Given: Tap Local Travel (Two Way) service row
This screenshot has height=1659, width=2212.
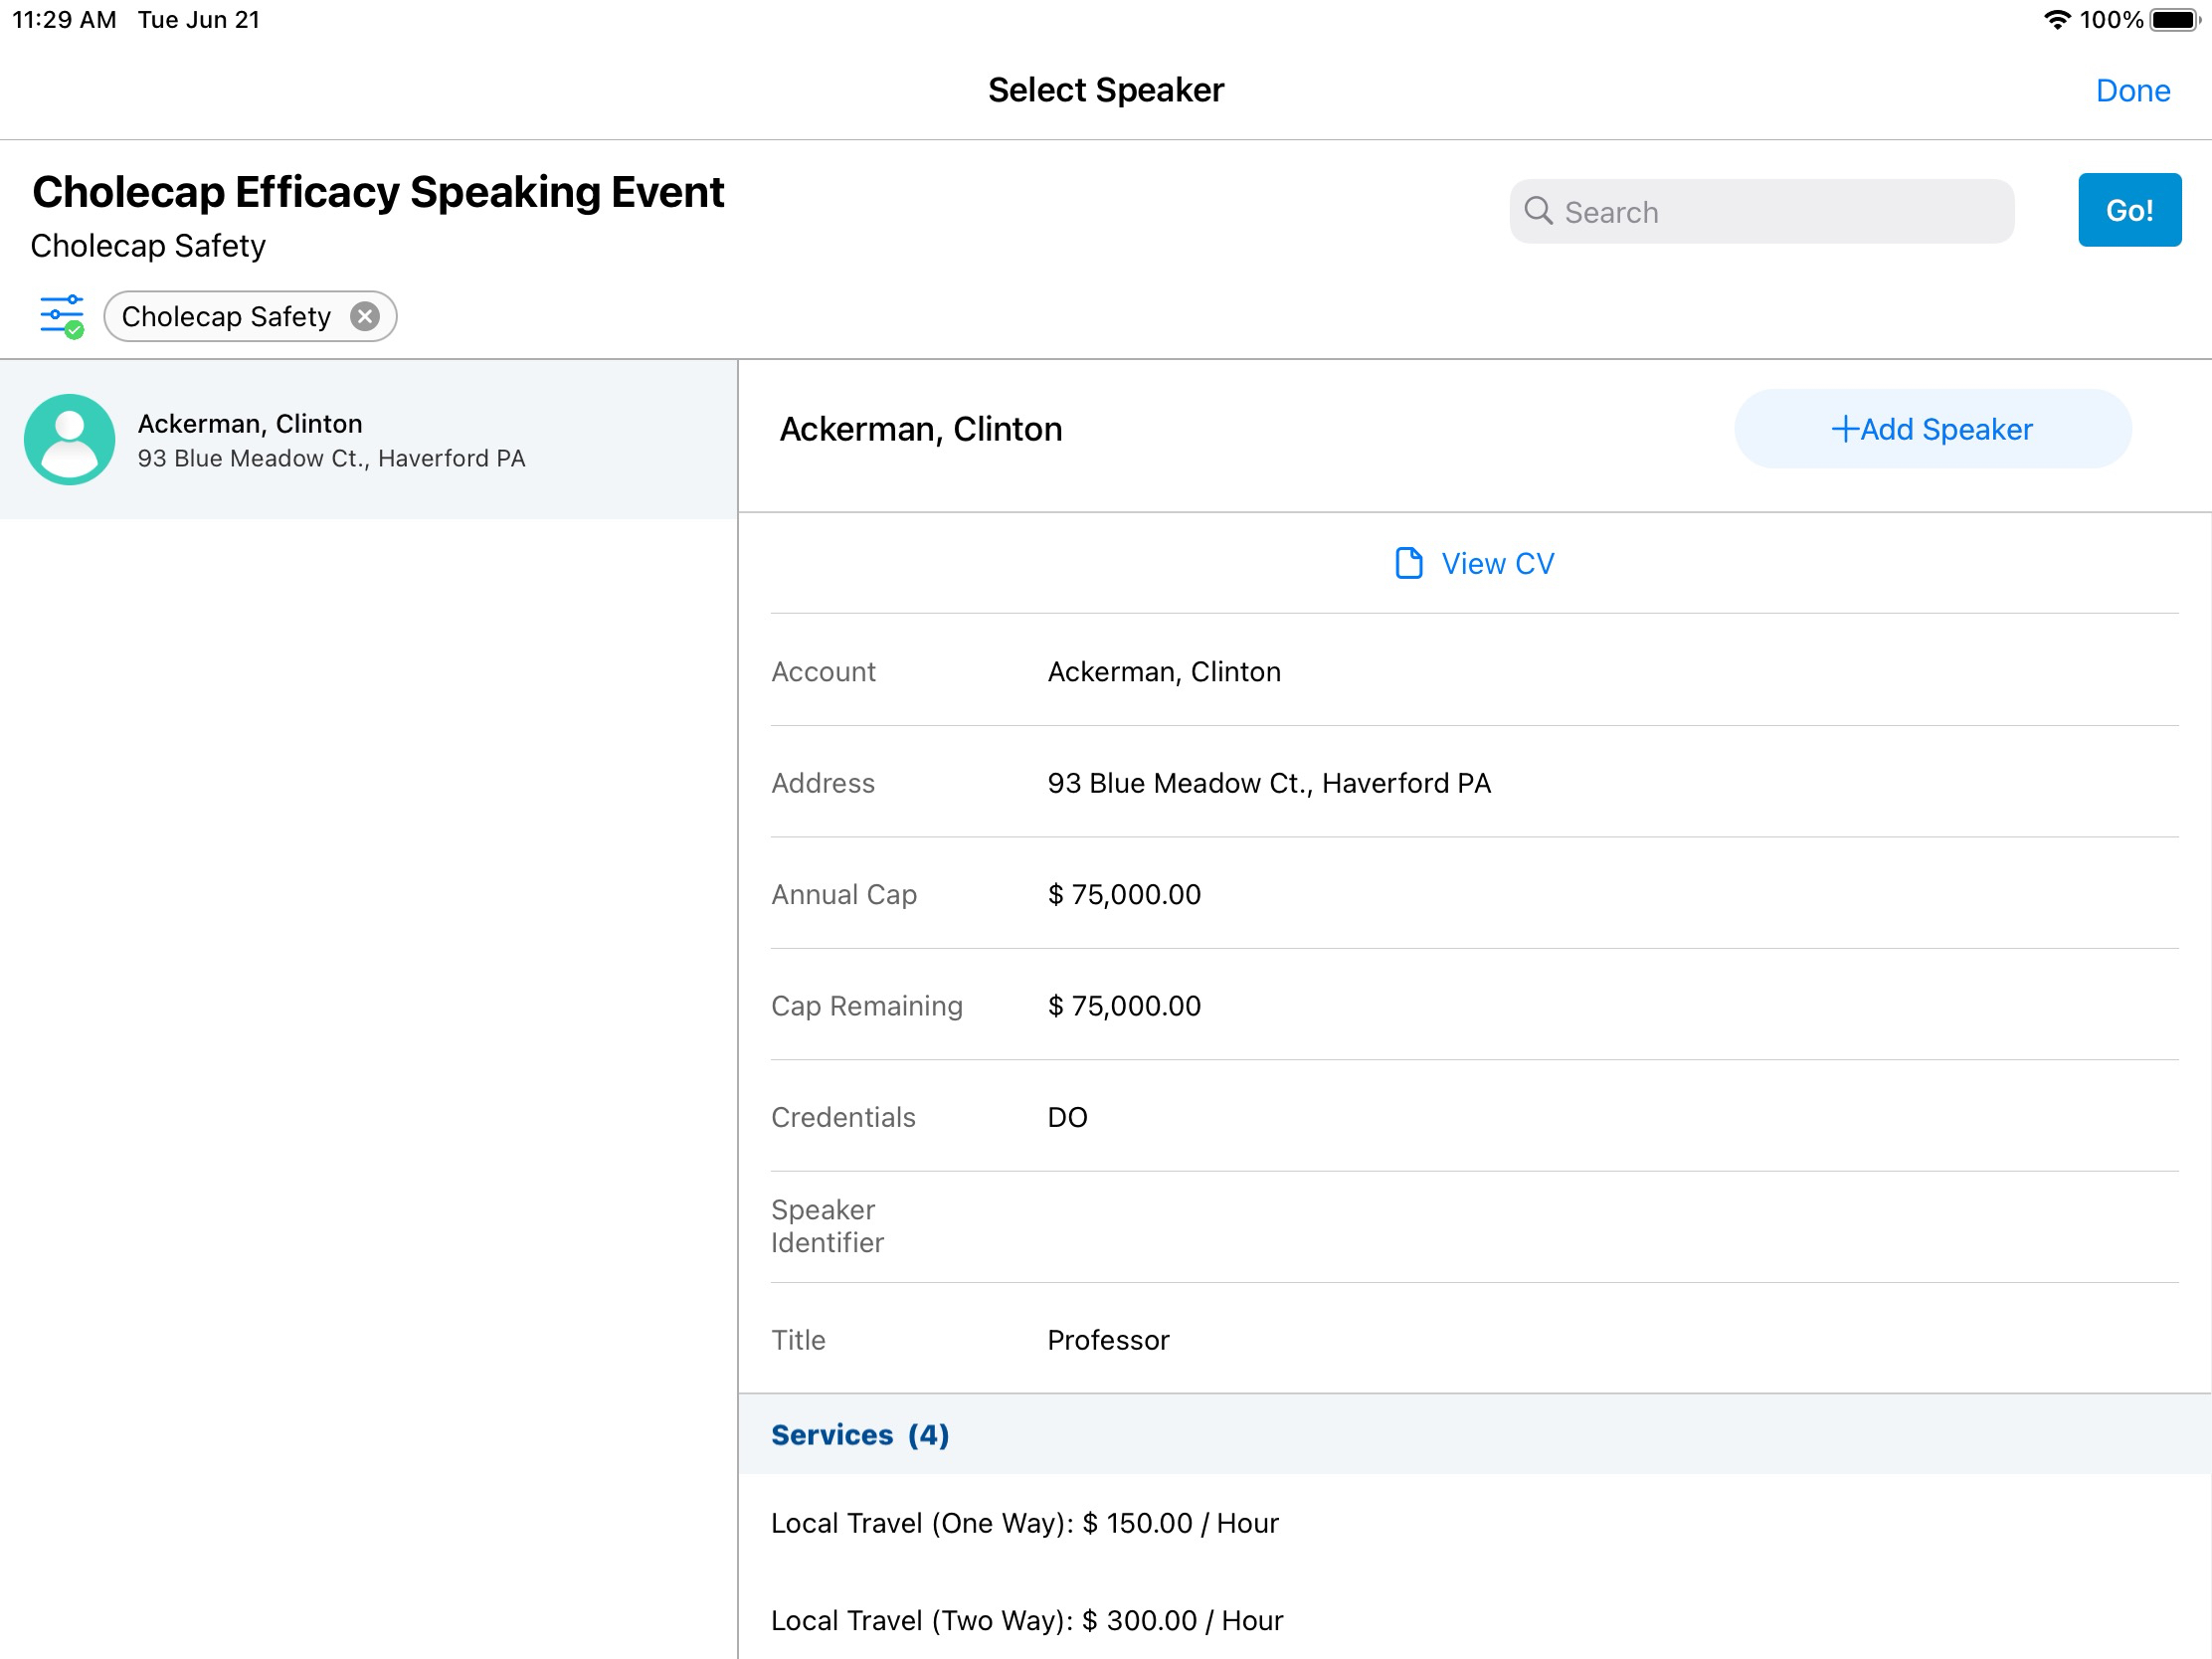Looking at the screenshot, I should tap(1026, 1619).
